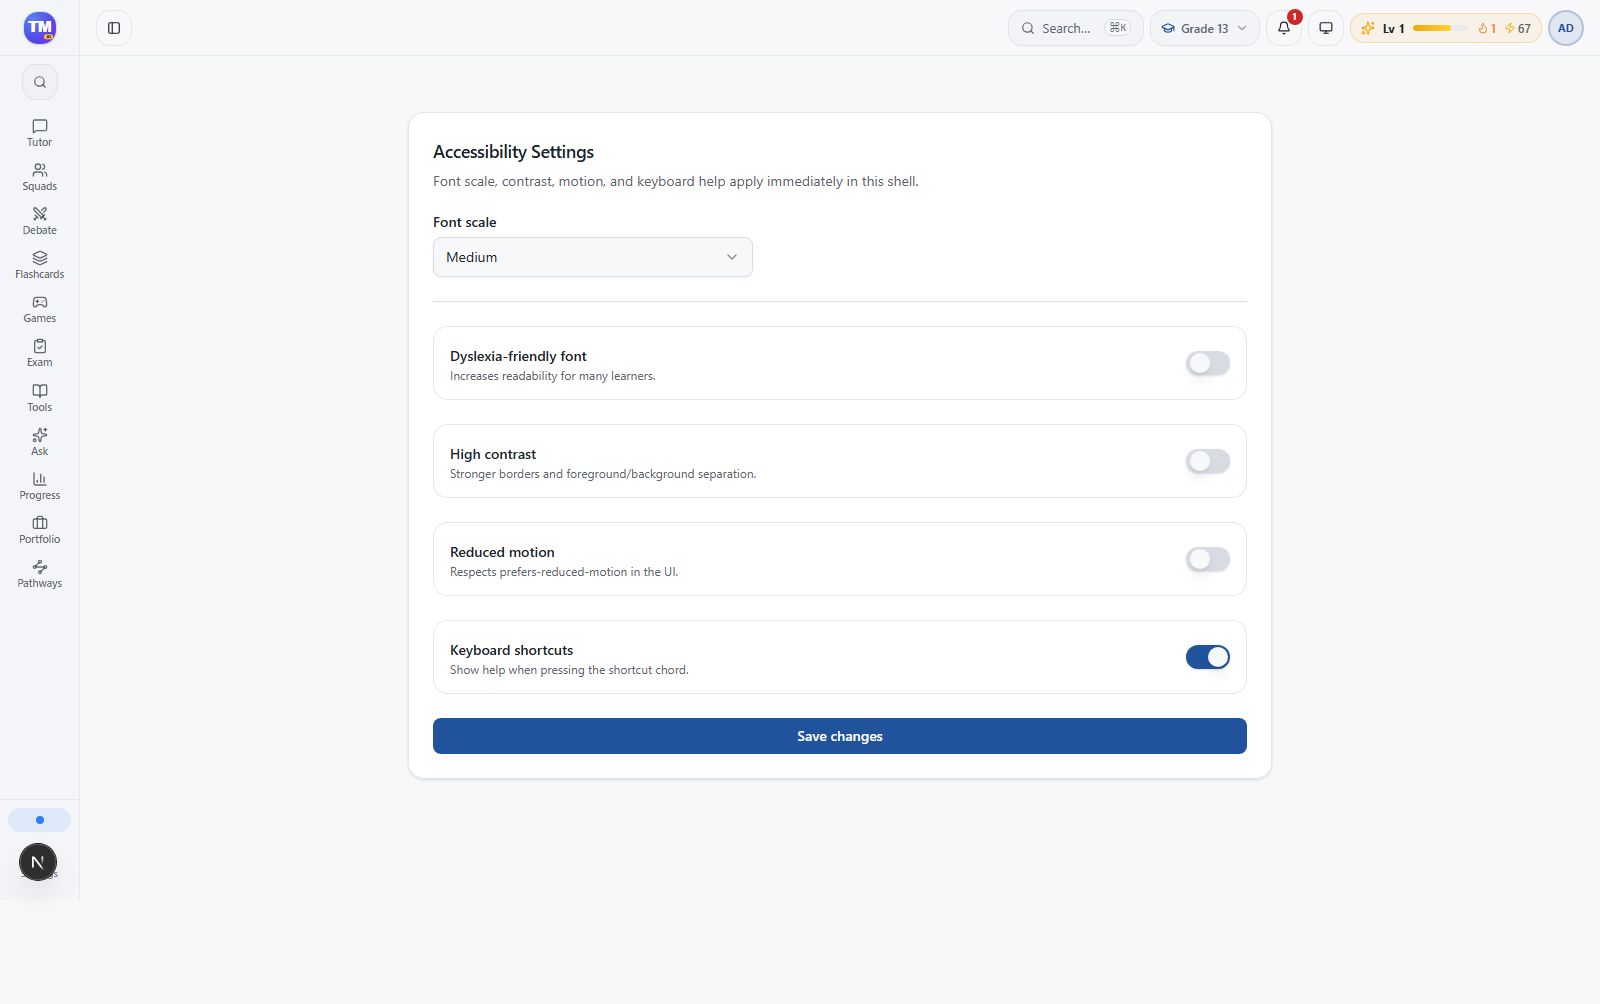This screenshot has height=1004, width=1600.
Task: Expand the Grade 13 selector
Action: 1205,28
